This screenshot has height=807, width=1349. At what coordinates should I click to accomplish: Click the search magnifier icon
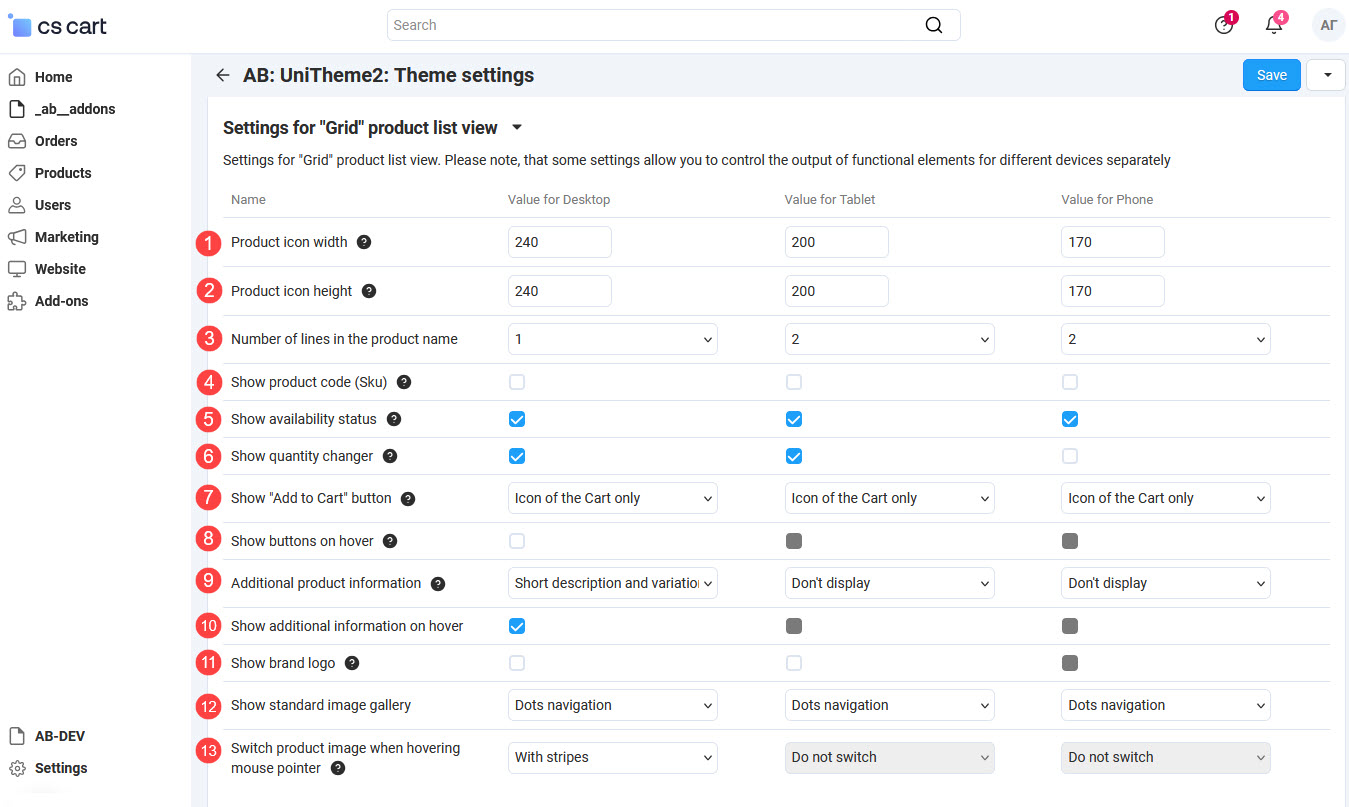pyautogui.click(x=933, y=25)
